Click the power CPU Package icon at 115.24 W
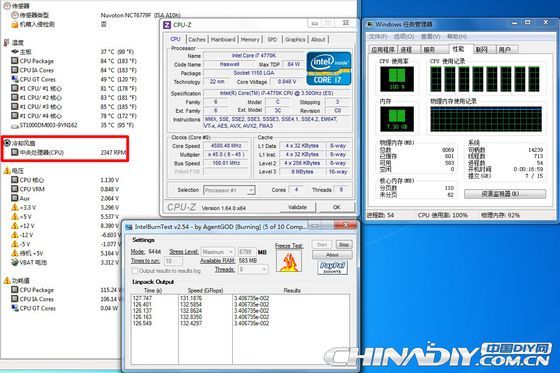The height and width of the screenshot is (373, 560). (14, 289)
